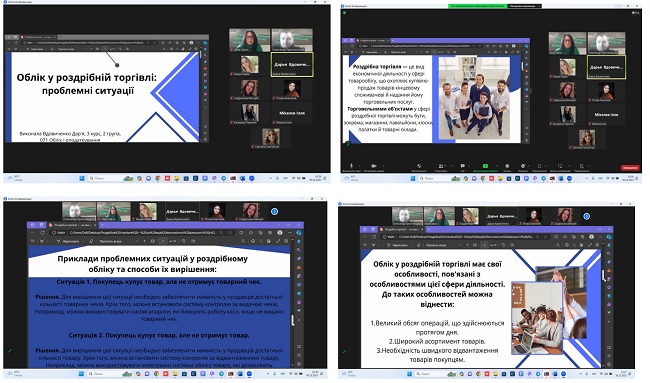Open the Whiteboards icon in Zoom toolbar
Image resolution: width=650 pixels, height=383 pixels.
tap(560, 166)
